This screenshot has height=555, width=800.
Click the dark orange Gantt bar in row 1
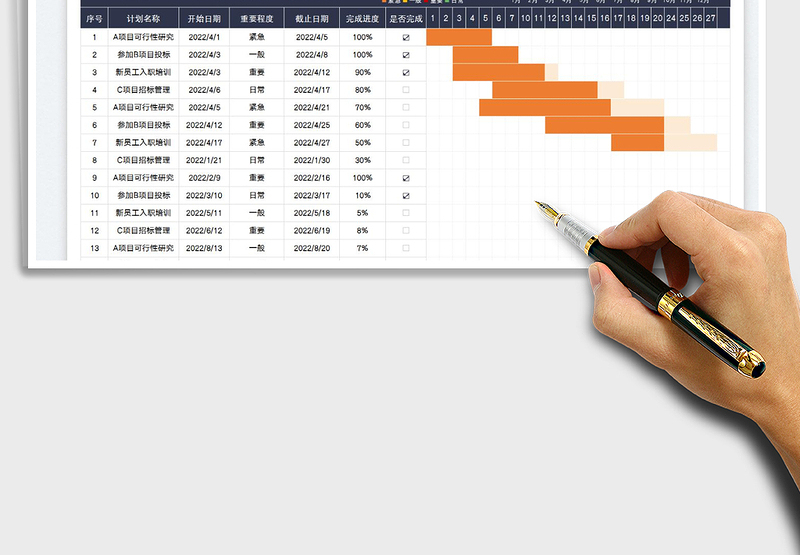[x=459, y=37]
